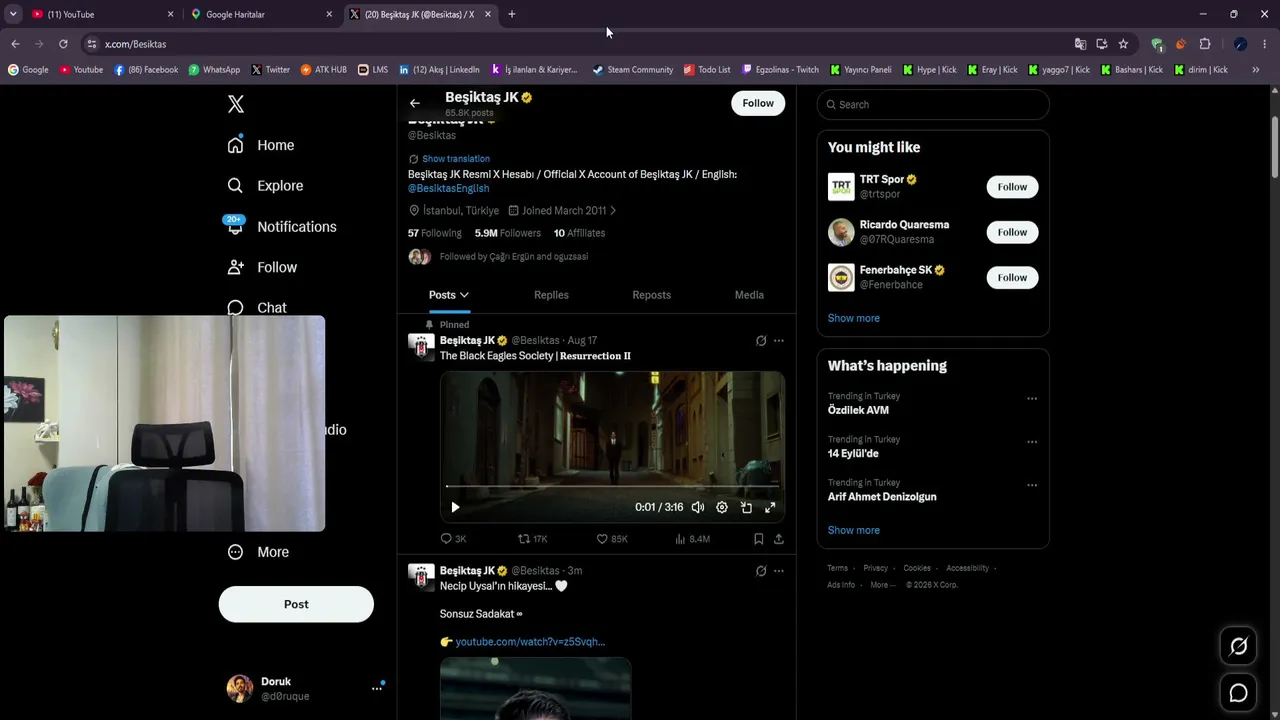Viewport: 1280px width, 720px height.
Task: Open Chat in the X sidebar
Action: 257,308
